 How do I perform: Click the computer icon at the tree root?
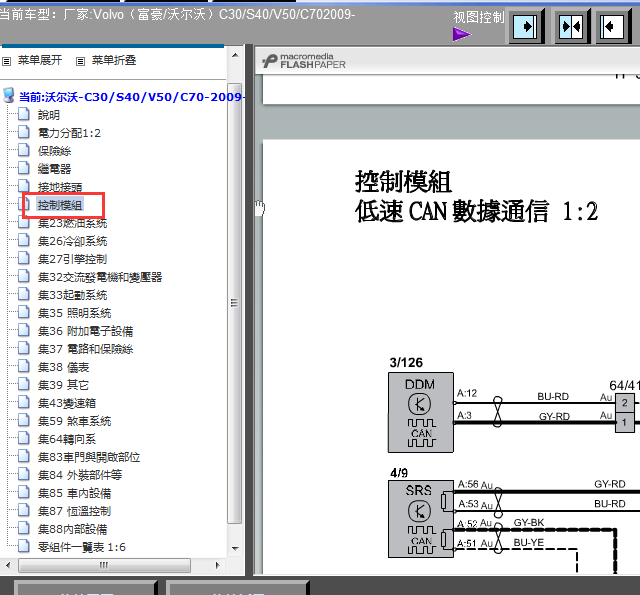click(x=9, y=95)
